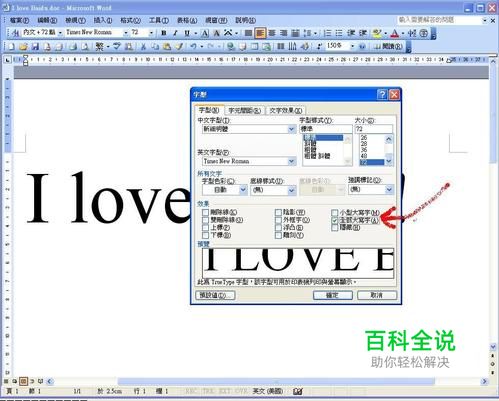The width and height of the screenshot is (499, 401).
Task: Click the 確定 OK button
Action: coord(332,295)
